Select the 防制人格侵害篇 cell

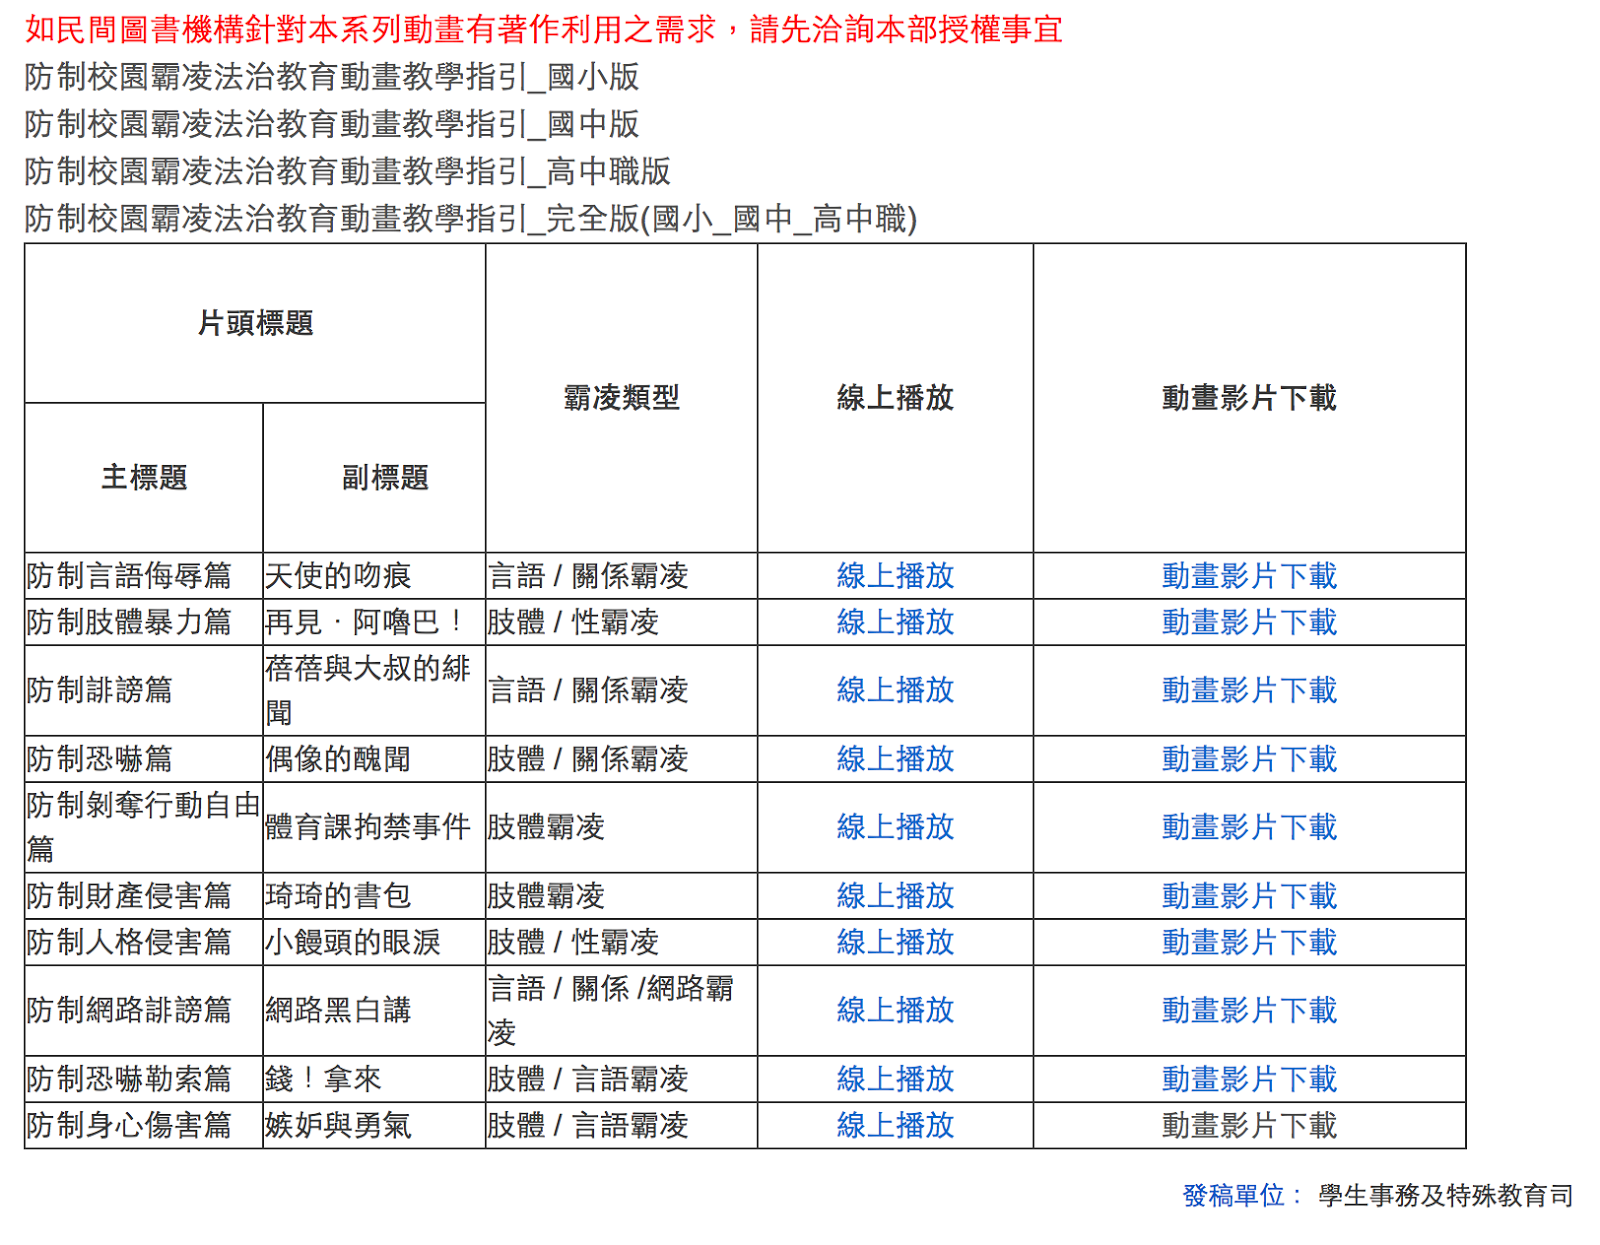coord(144,942)
